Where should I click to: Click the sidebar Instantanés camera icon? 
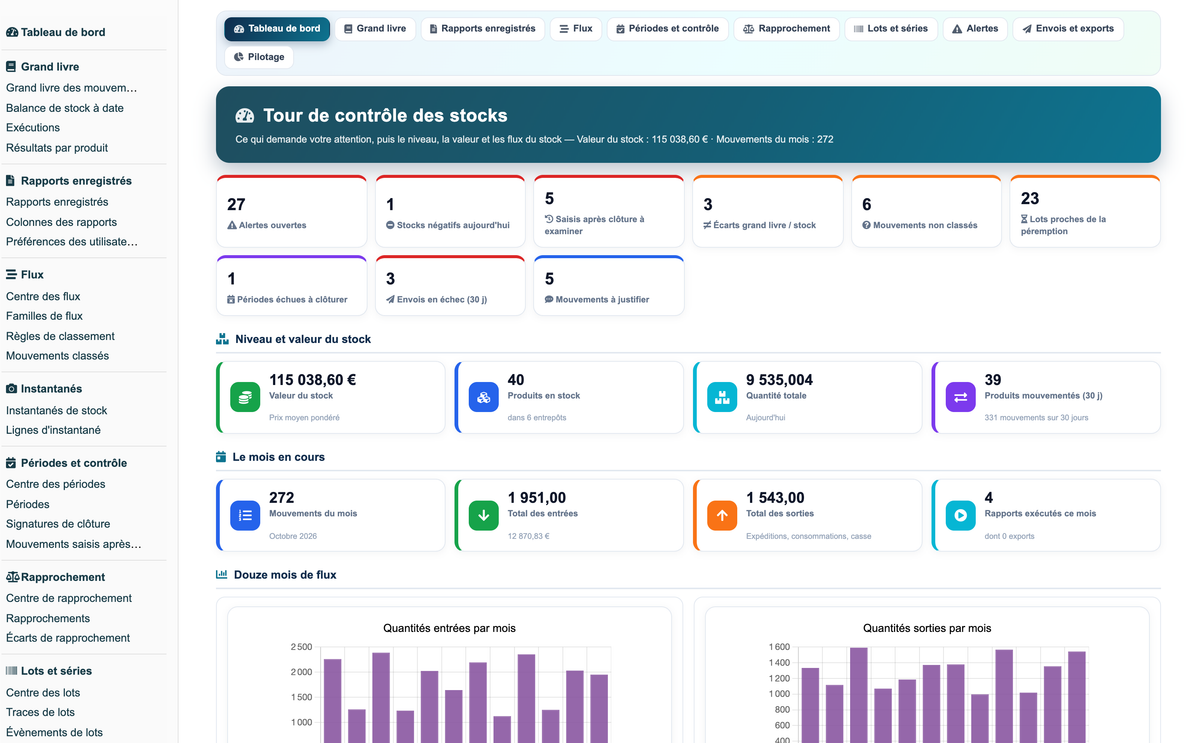[11, 389]
